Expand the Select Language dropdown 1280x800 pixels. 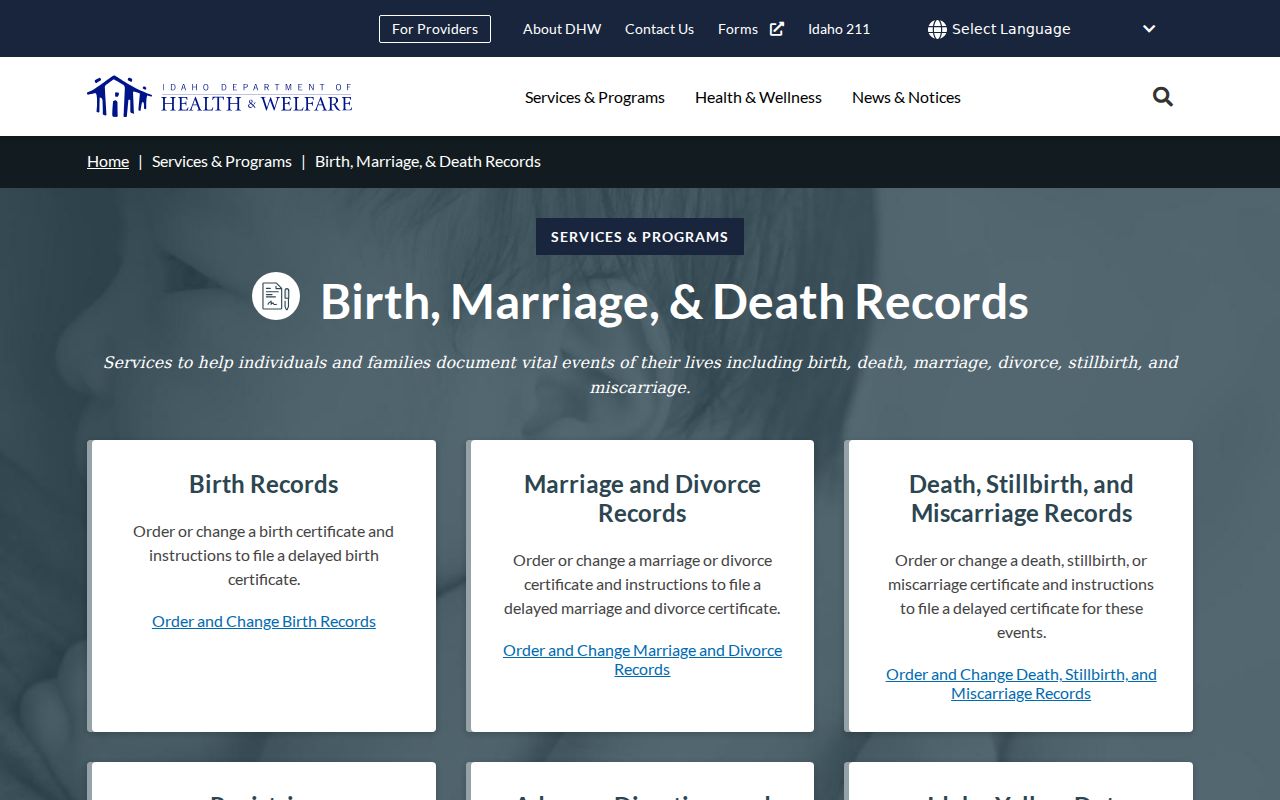click(x=1042, y=29)
